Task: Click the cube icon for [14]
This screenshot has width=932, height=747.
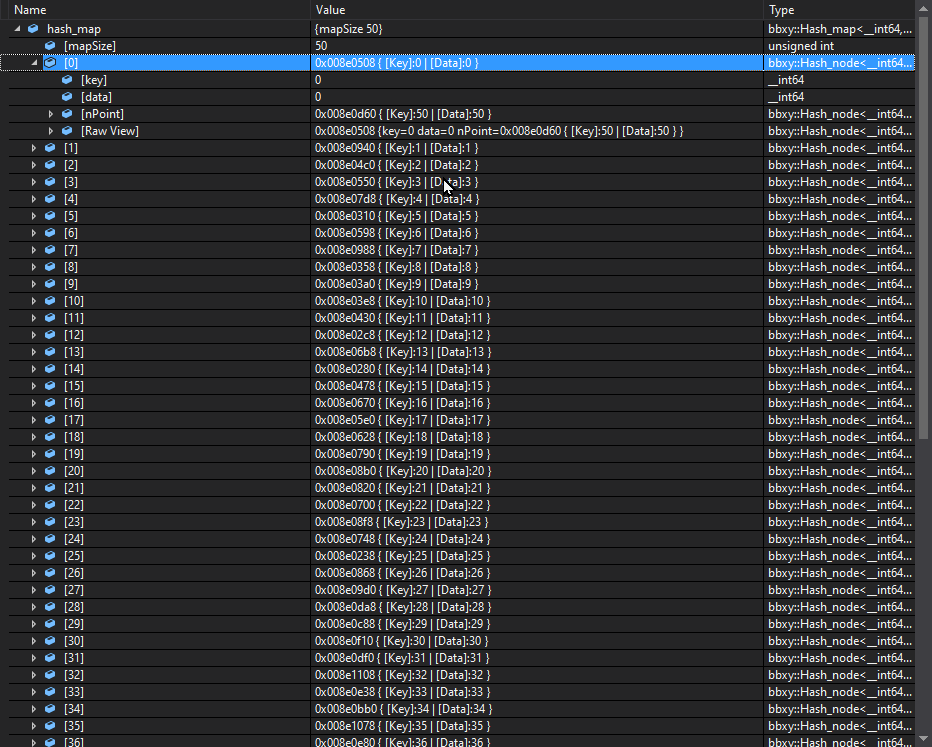Action: coord(51,368)
